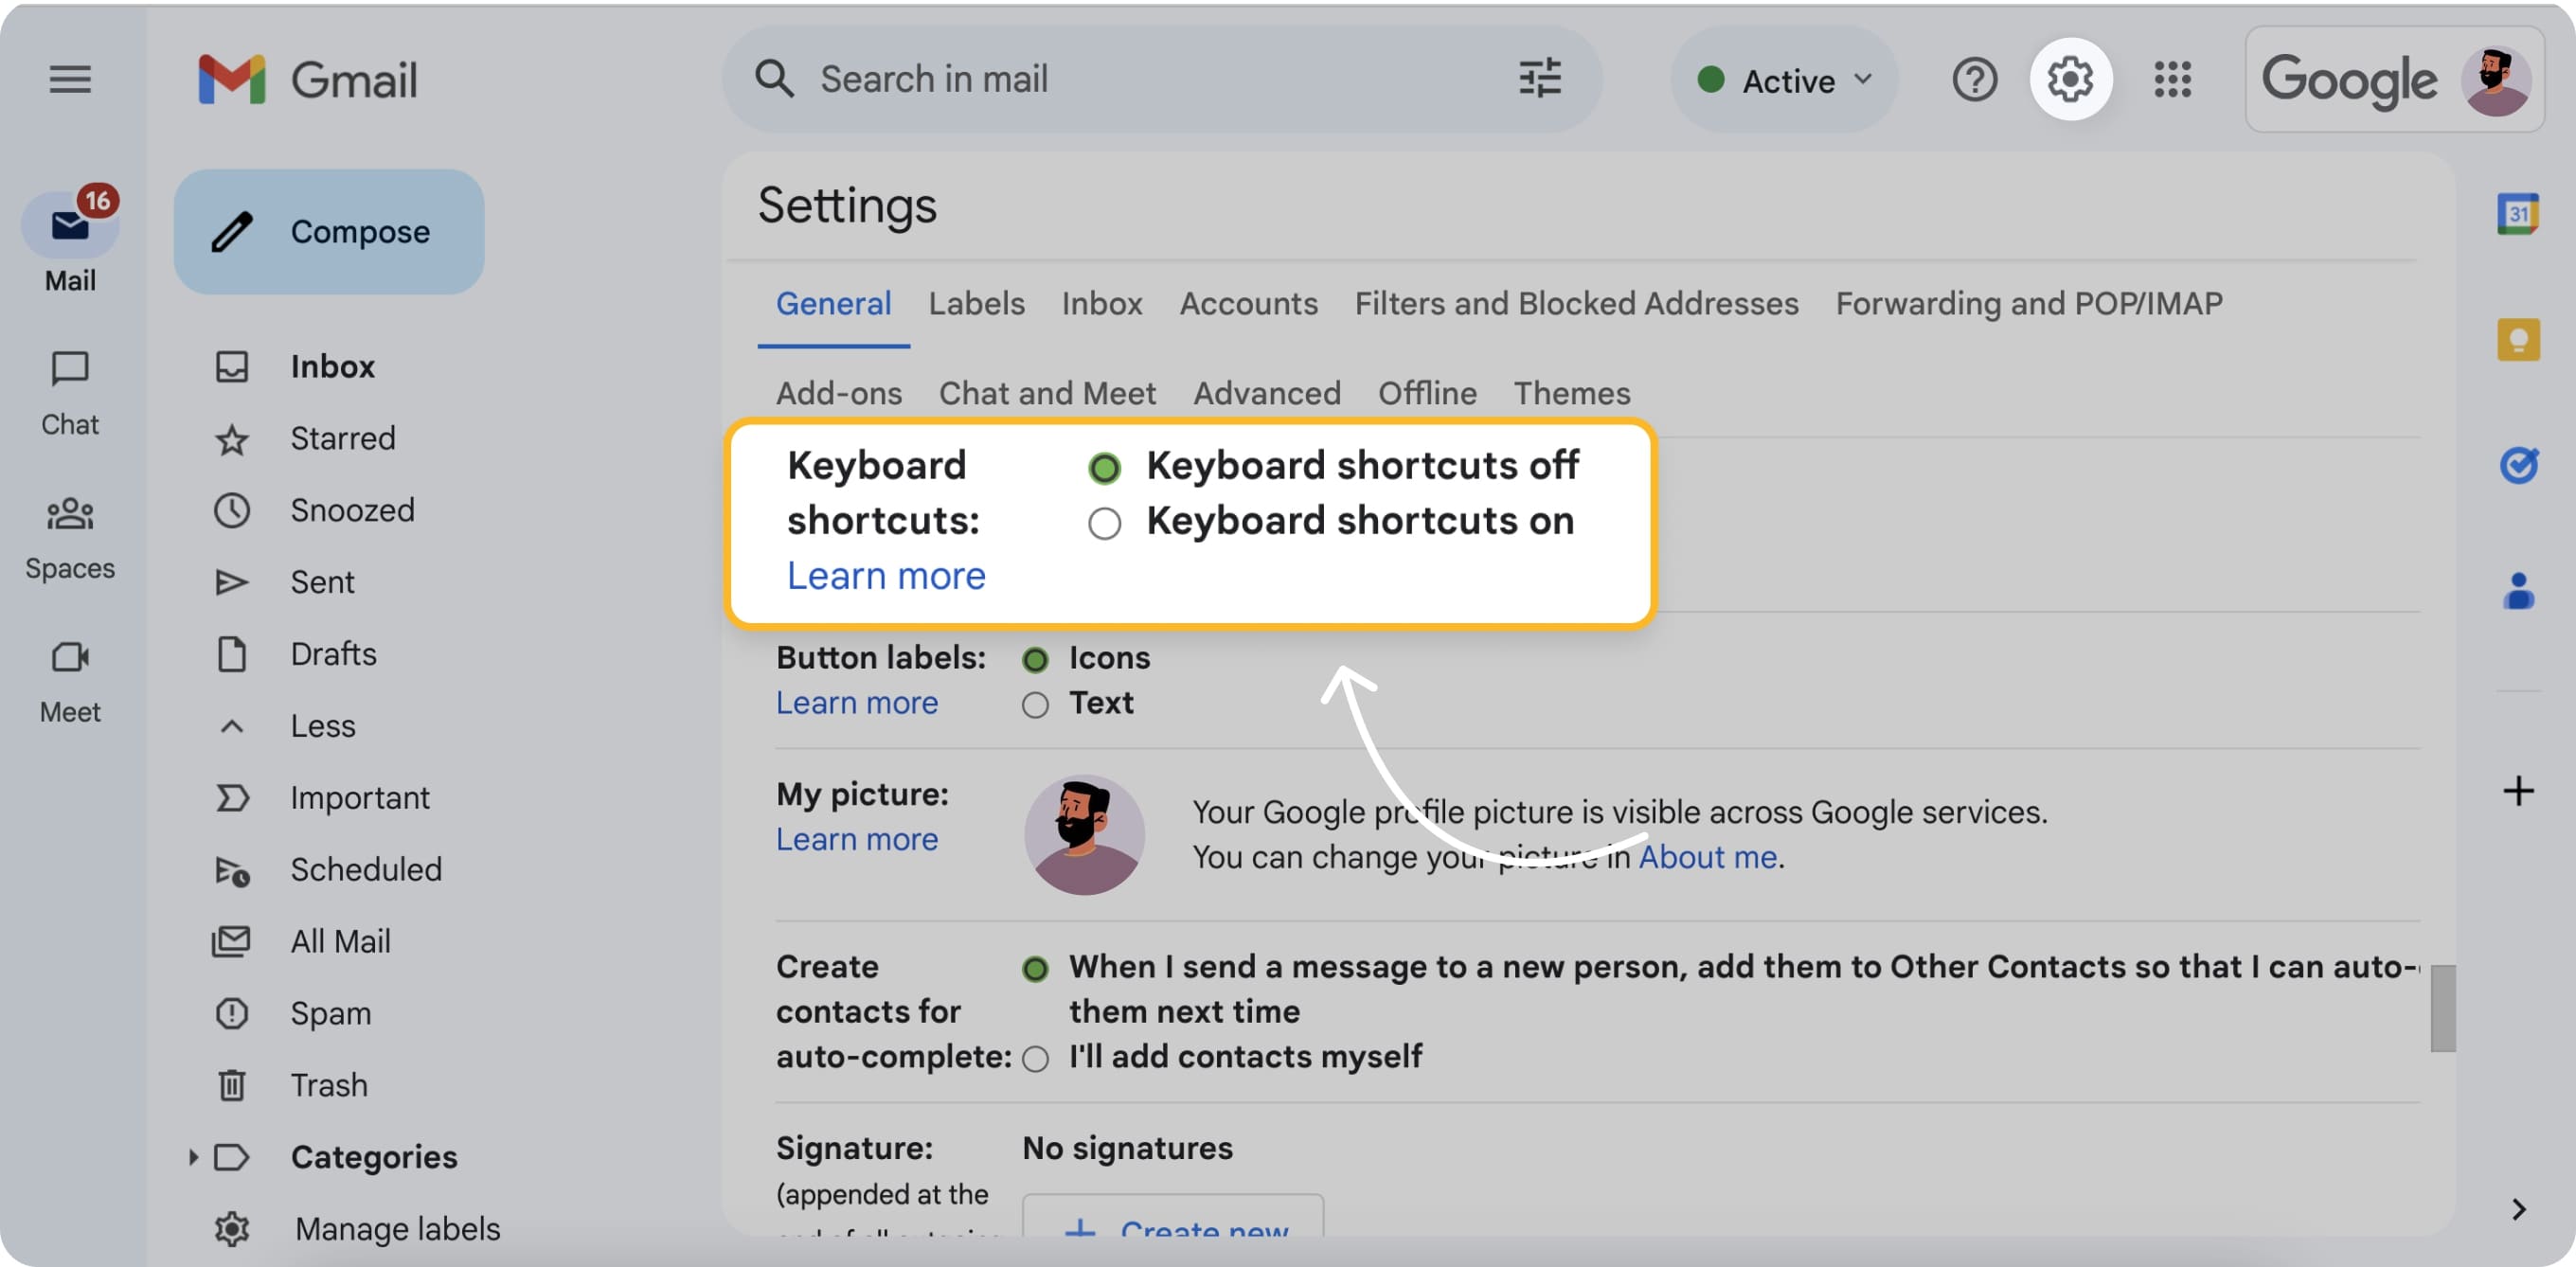Click Learn more under keyboard shortcuts
Image resolution: width=2576 pixels, height=1267 pixels.
pyautogui.click(x=886, y=575)
